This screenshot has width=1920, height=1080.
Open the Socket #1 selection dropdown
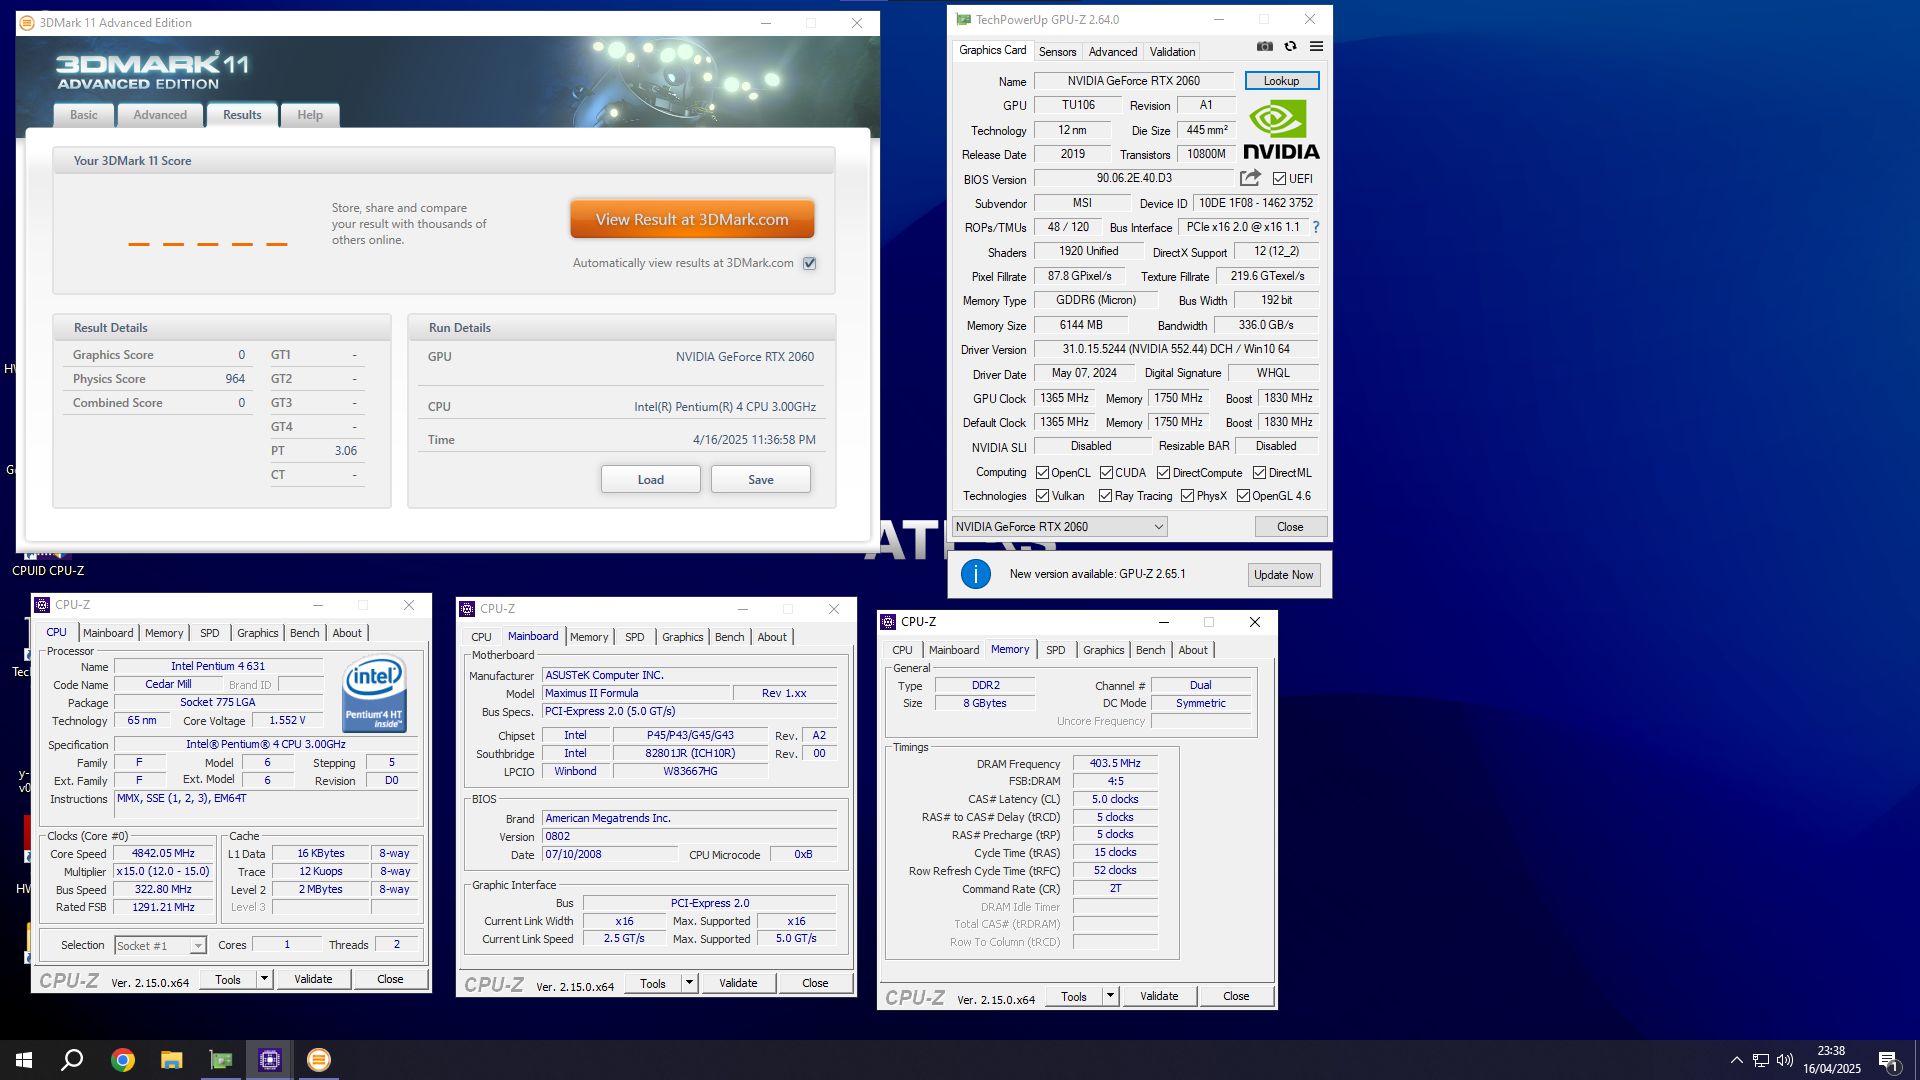click(x=160, y=945)
